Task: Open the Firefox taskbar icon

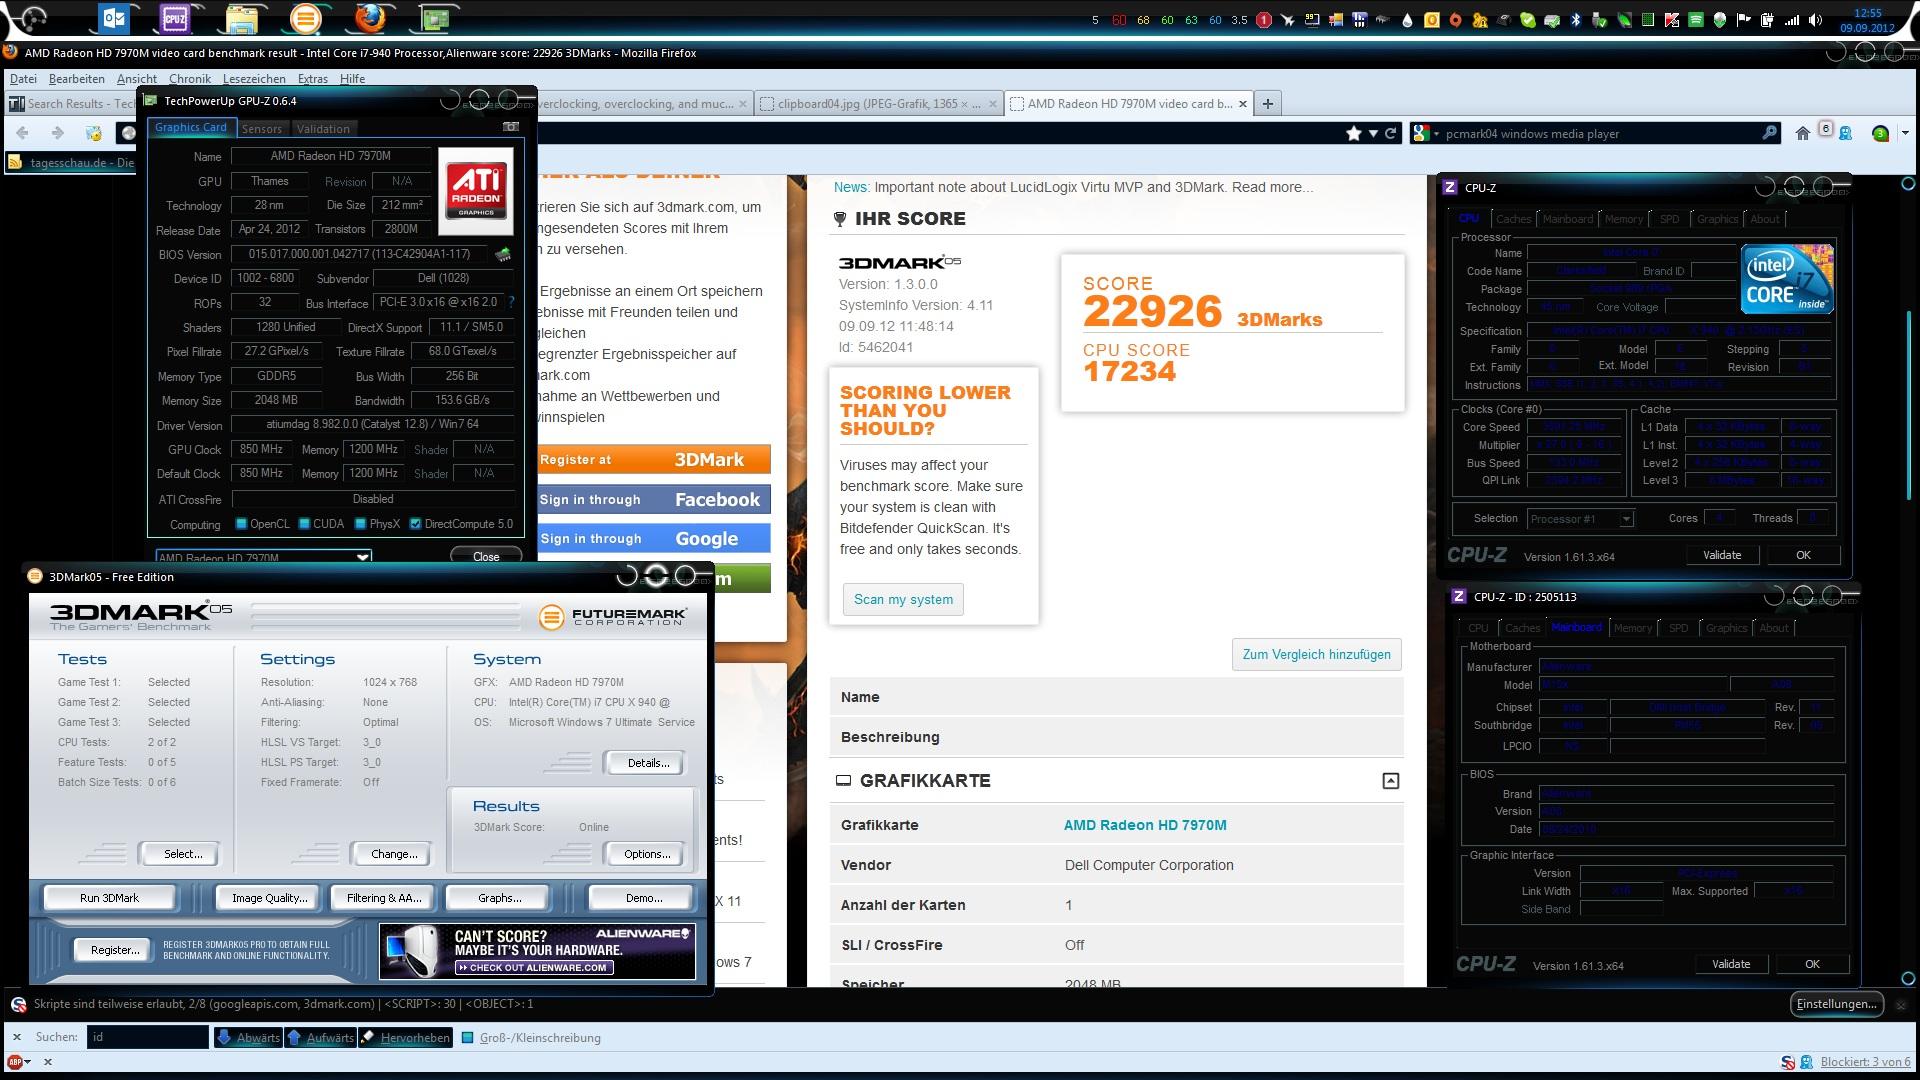Action: tap(370, 18)
